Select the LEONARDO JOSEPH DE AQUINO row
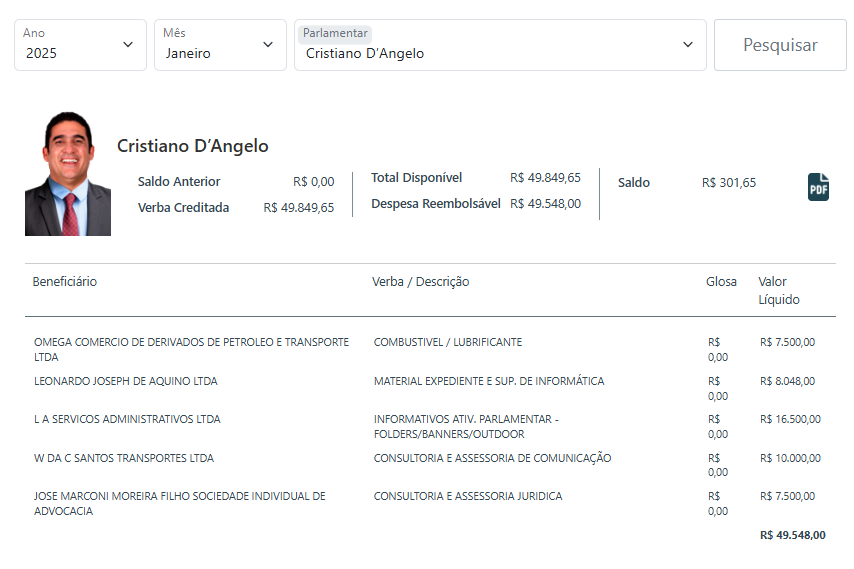854x569 pixels. pos(125,381)
